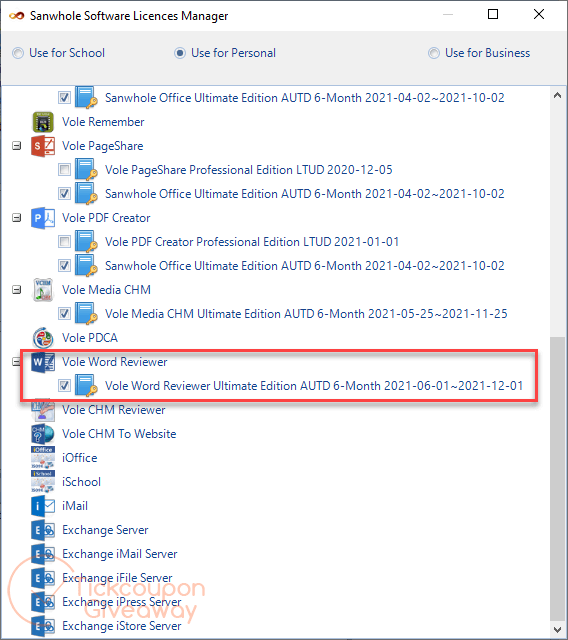Select the Use for School radio button
Screen dimensions: 568x640
(x=18, y=53)
